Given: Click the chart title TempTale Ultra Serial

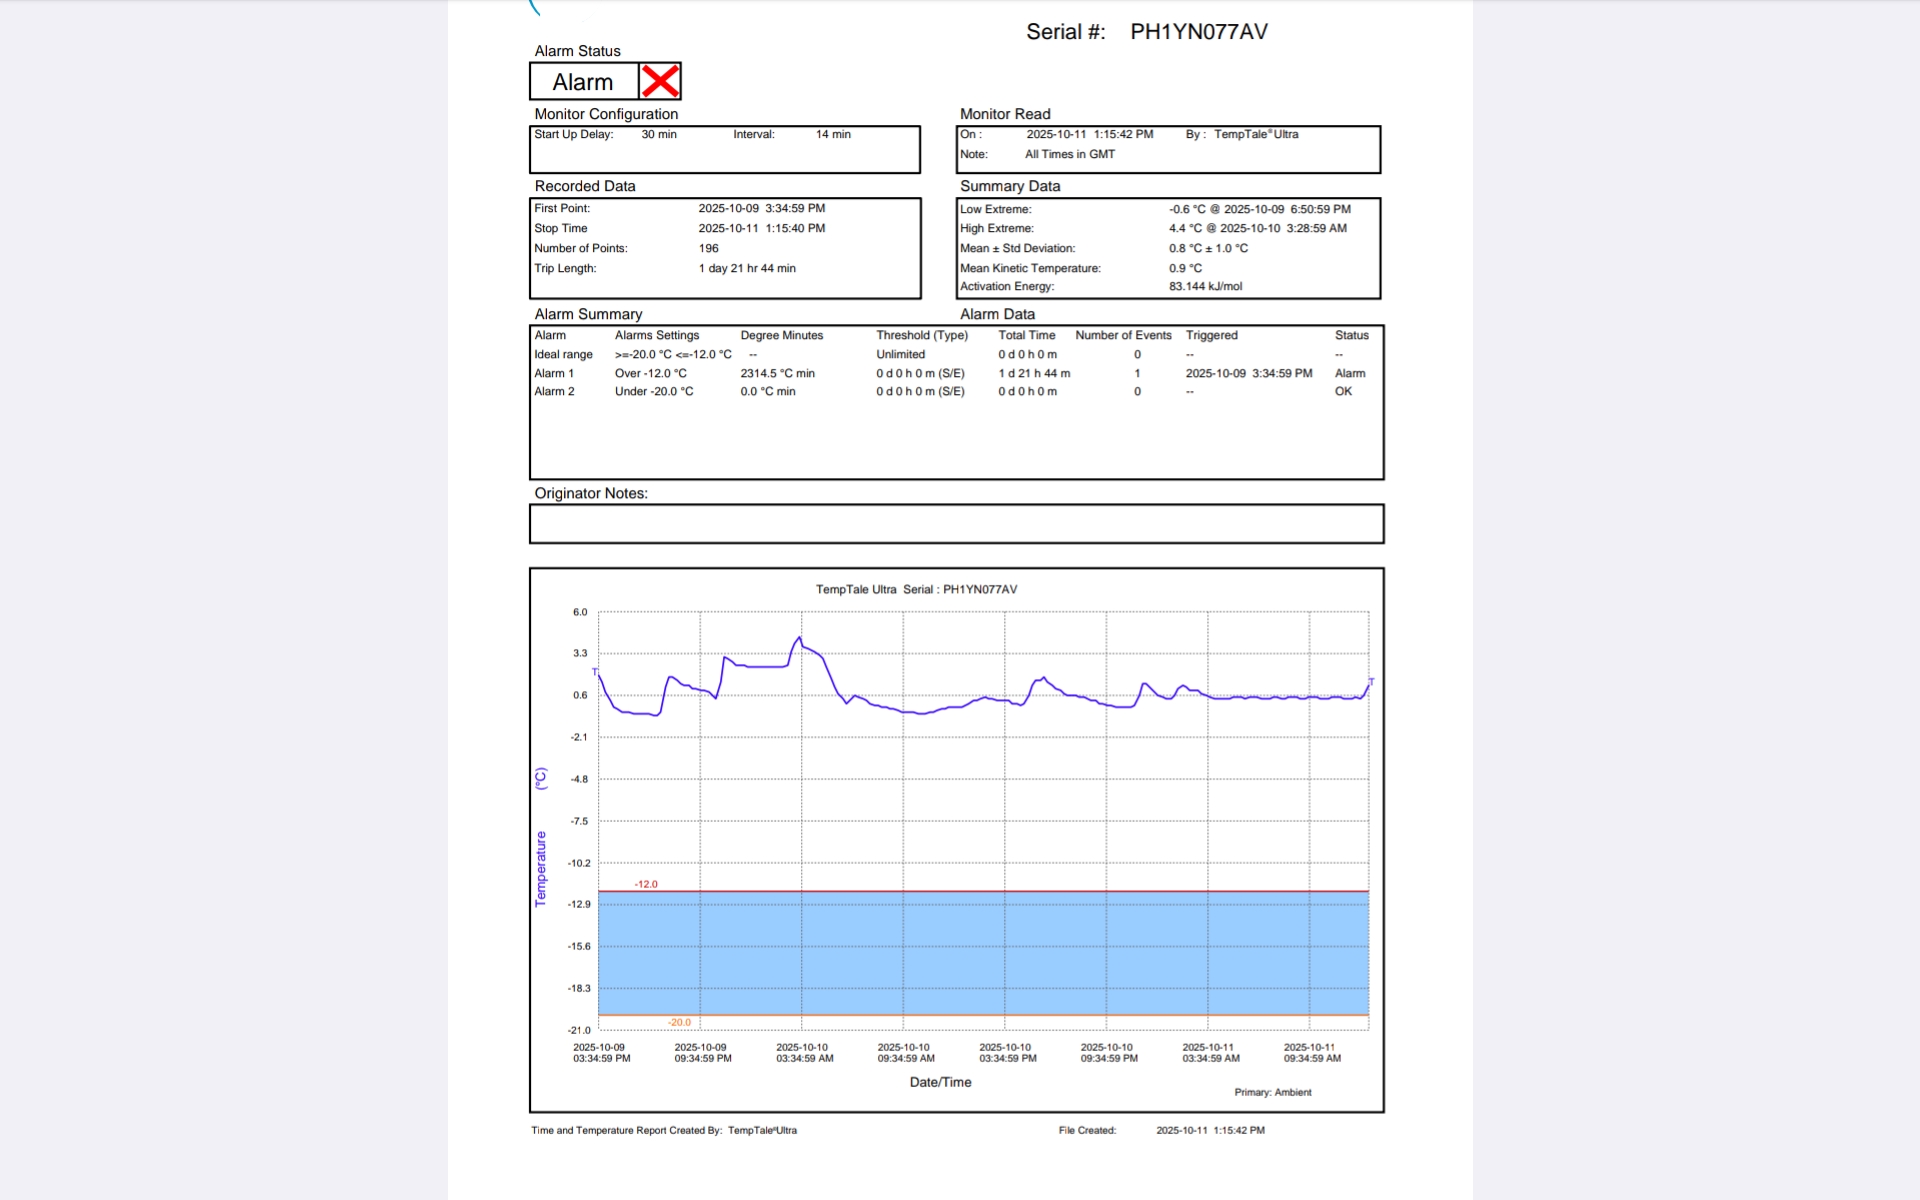Looking at the screenshot, I should (916, 589).
